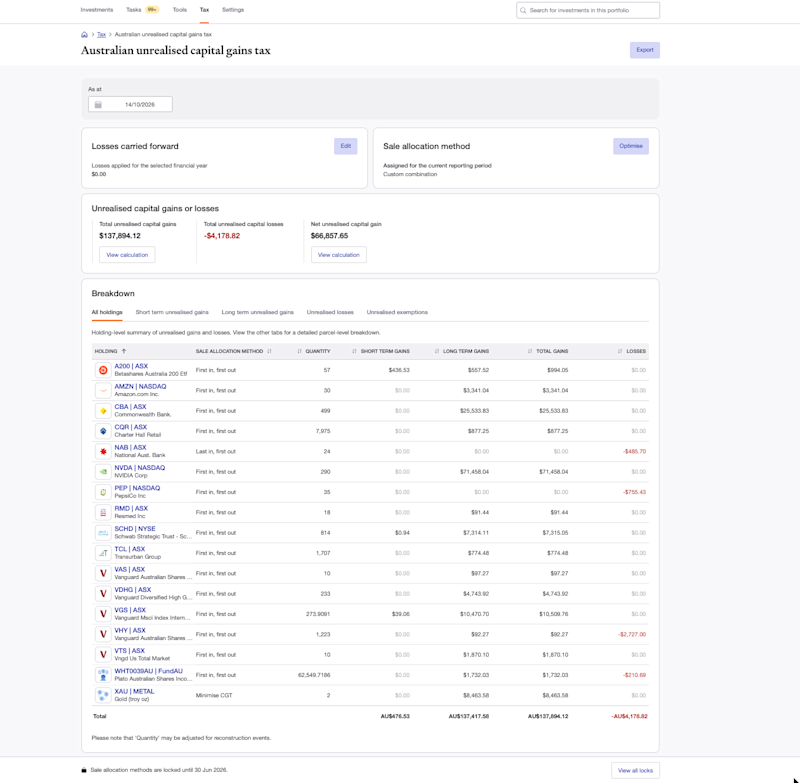This screenshot has height=783, width=800.
Task: Click the home breadcrumb icon
Action: point(84,35)
